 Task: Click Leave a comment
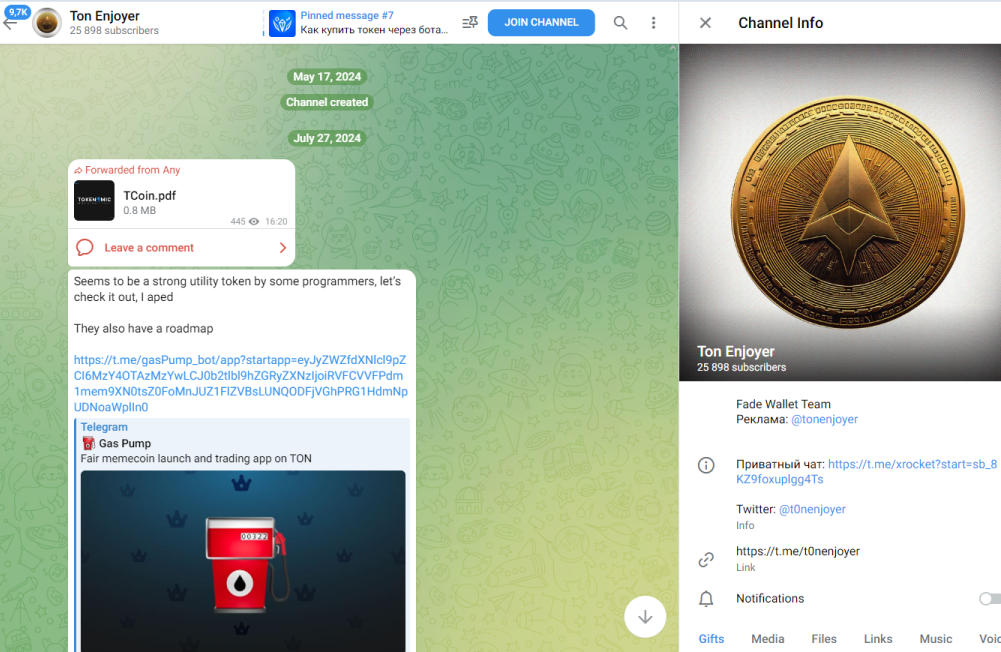pos(149,248)
